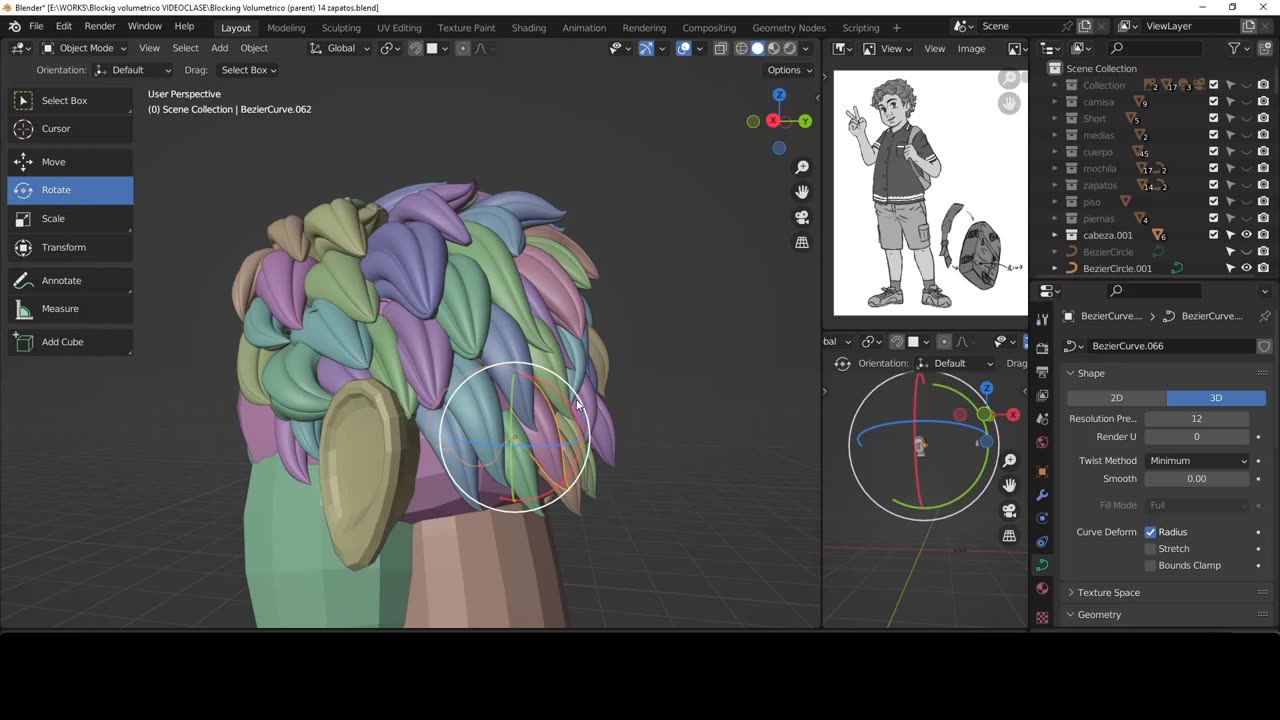Toggle snapping magnet in viewport header
This screenshot has height=720, width=1280.
tap(415, 48)
